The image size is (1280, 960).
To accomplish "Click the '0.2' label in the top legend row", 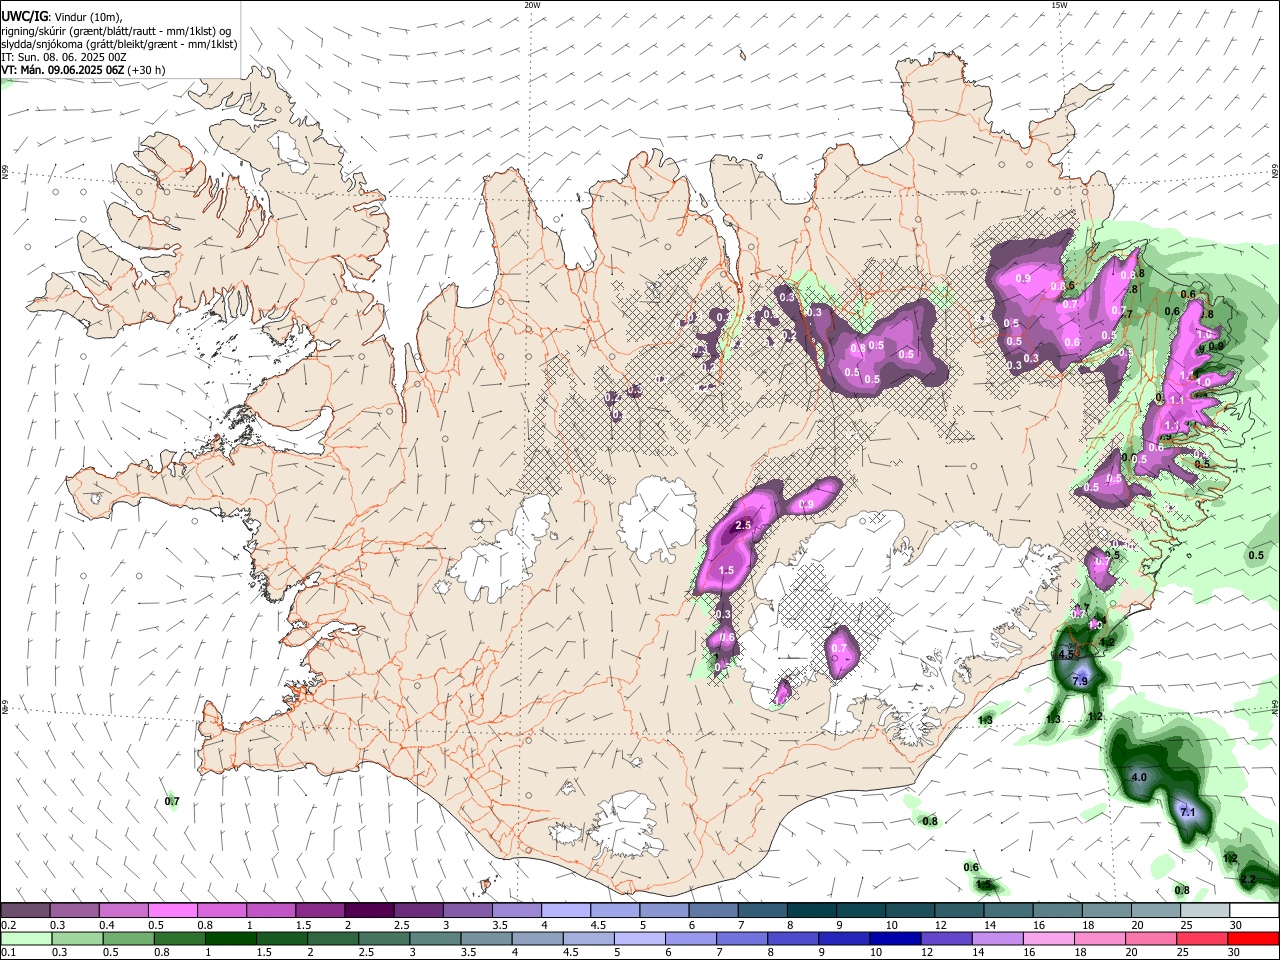I will pos(9,925).
